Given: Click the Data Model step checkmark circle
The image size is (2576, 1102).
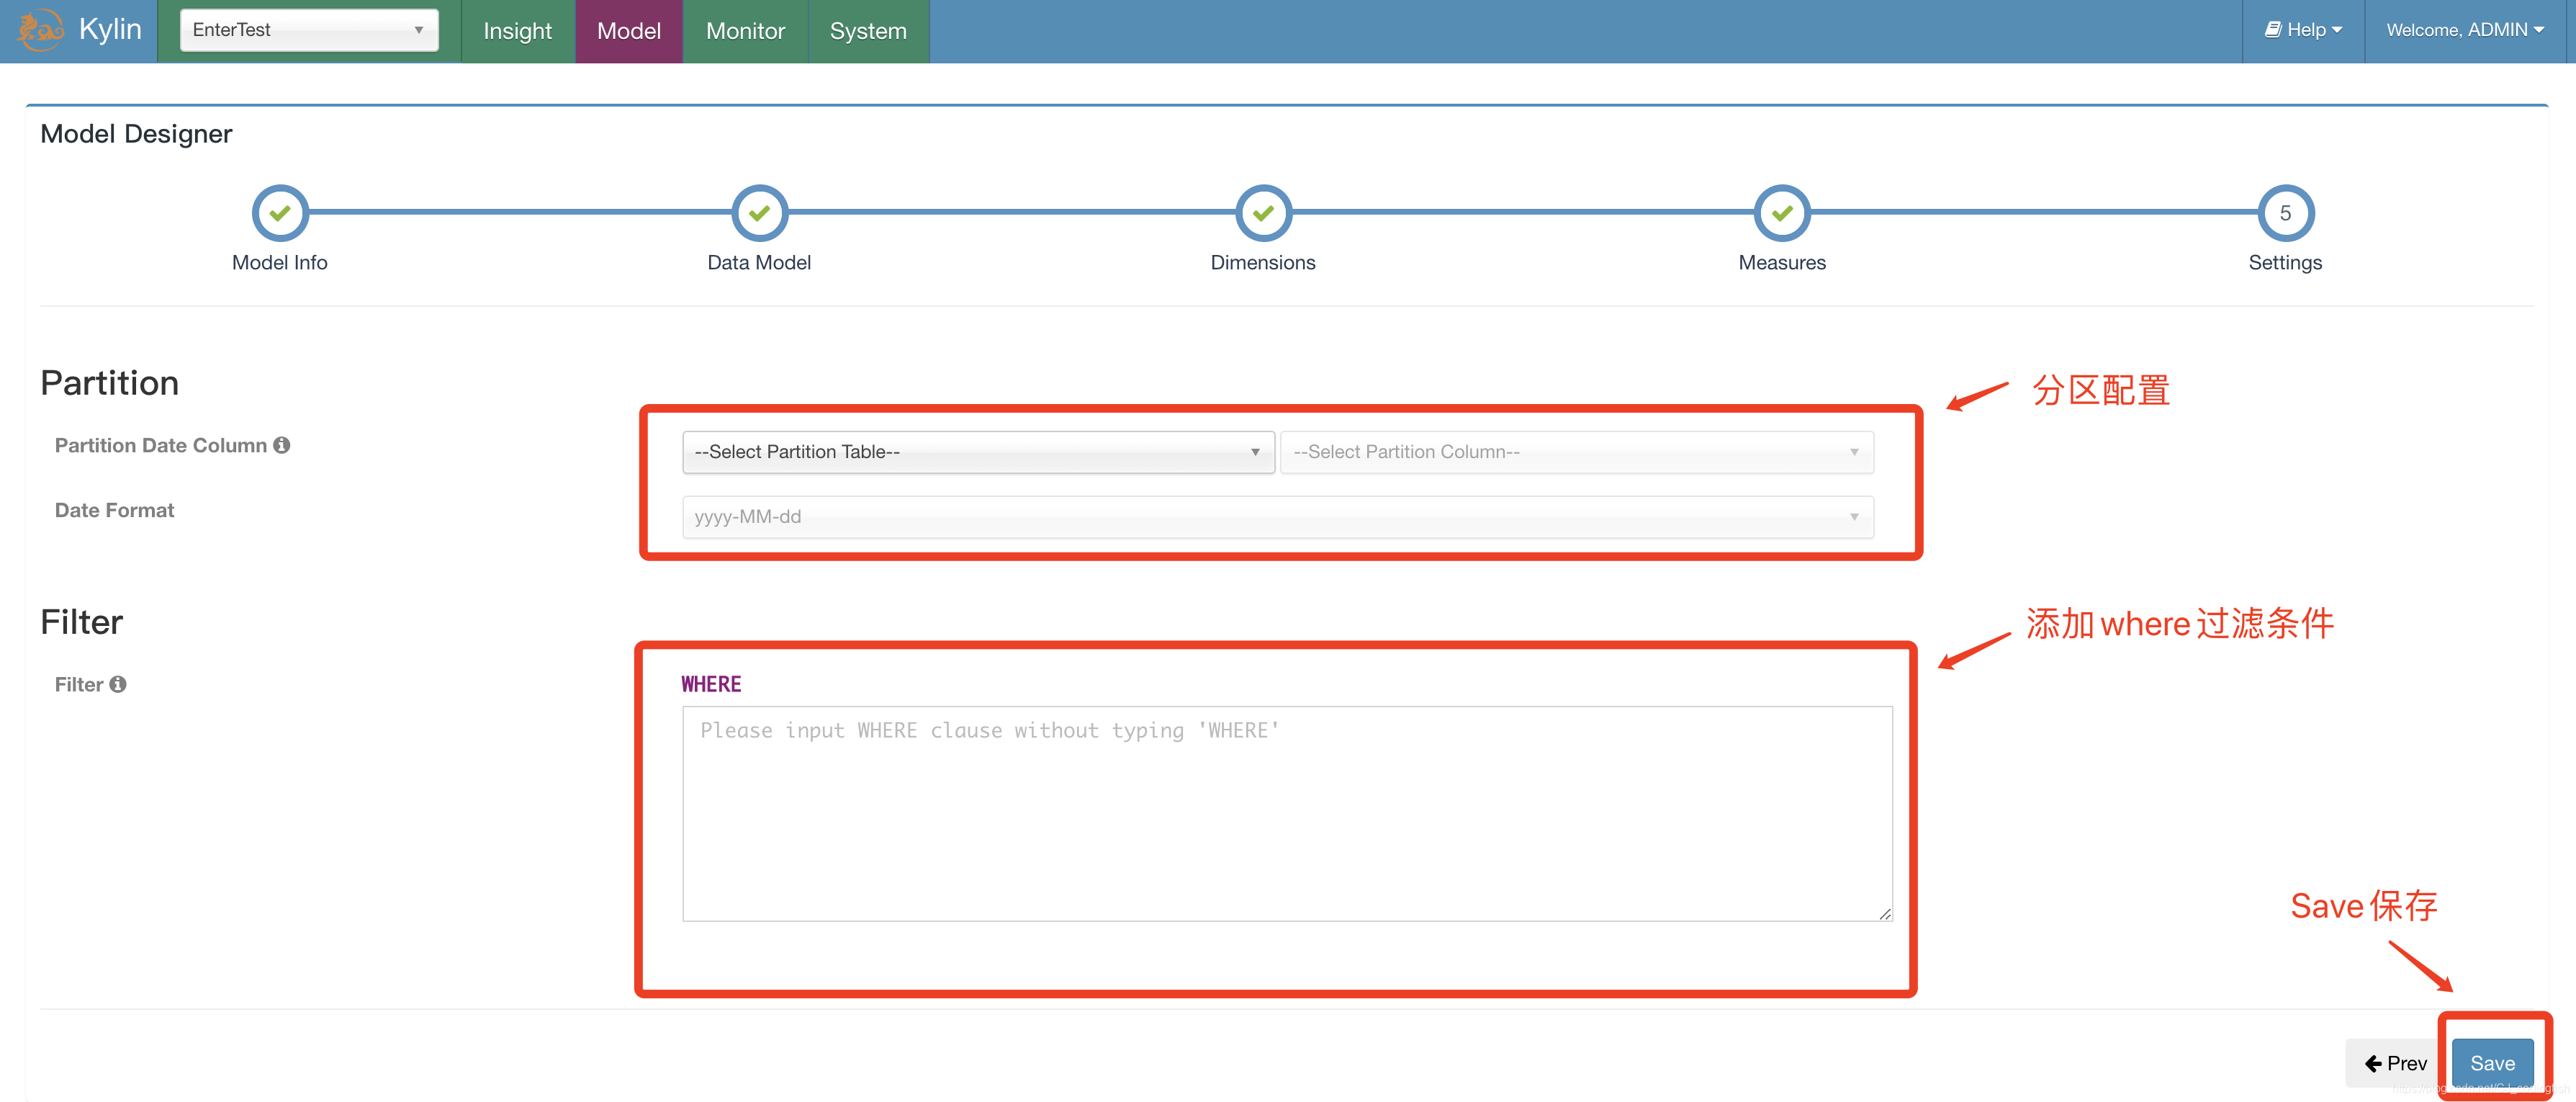Looking at the screenshot, I should 759,213.
